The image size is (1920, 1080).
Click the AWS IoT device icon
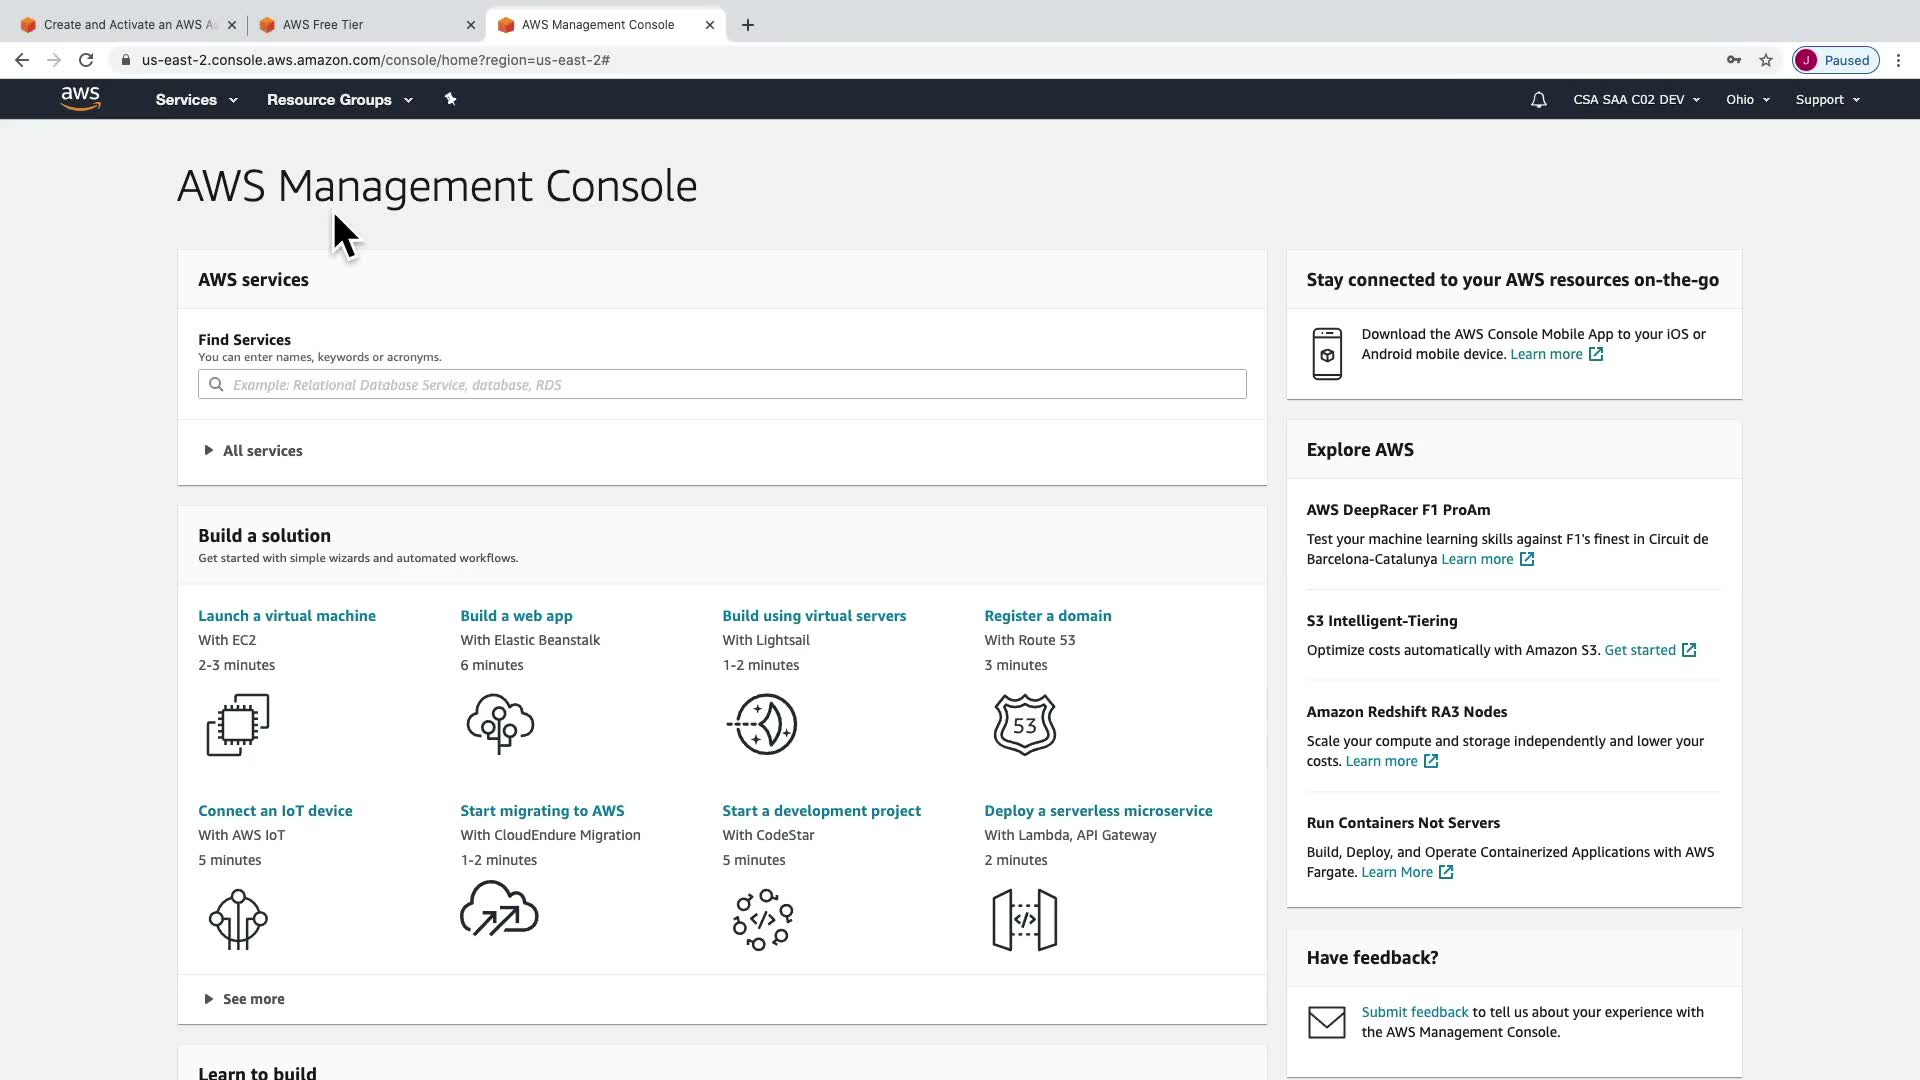[238, 919]
